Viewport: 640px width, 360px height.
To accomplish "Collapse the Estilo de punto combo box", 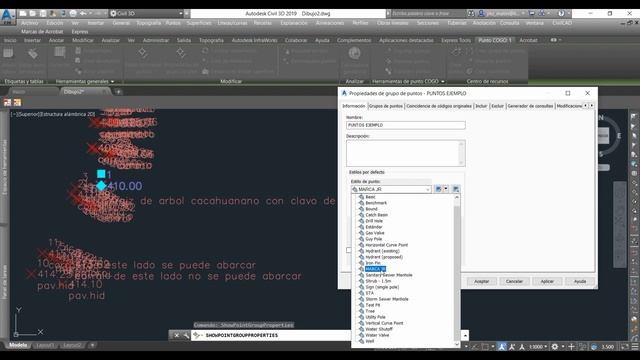I will tap(427, 189).
